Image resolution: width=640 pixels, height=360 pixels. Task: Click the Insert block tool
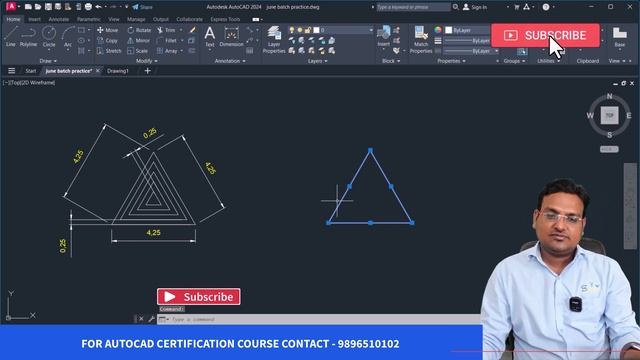click(383, 36)
